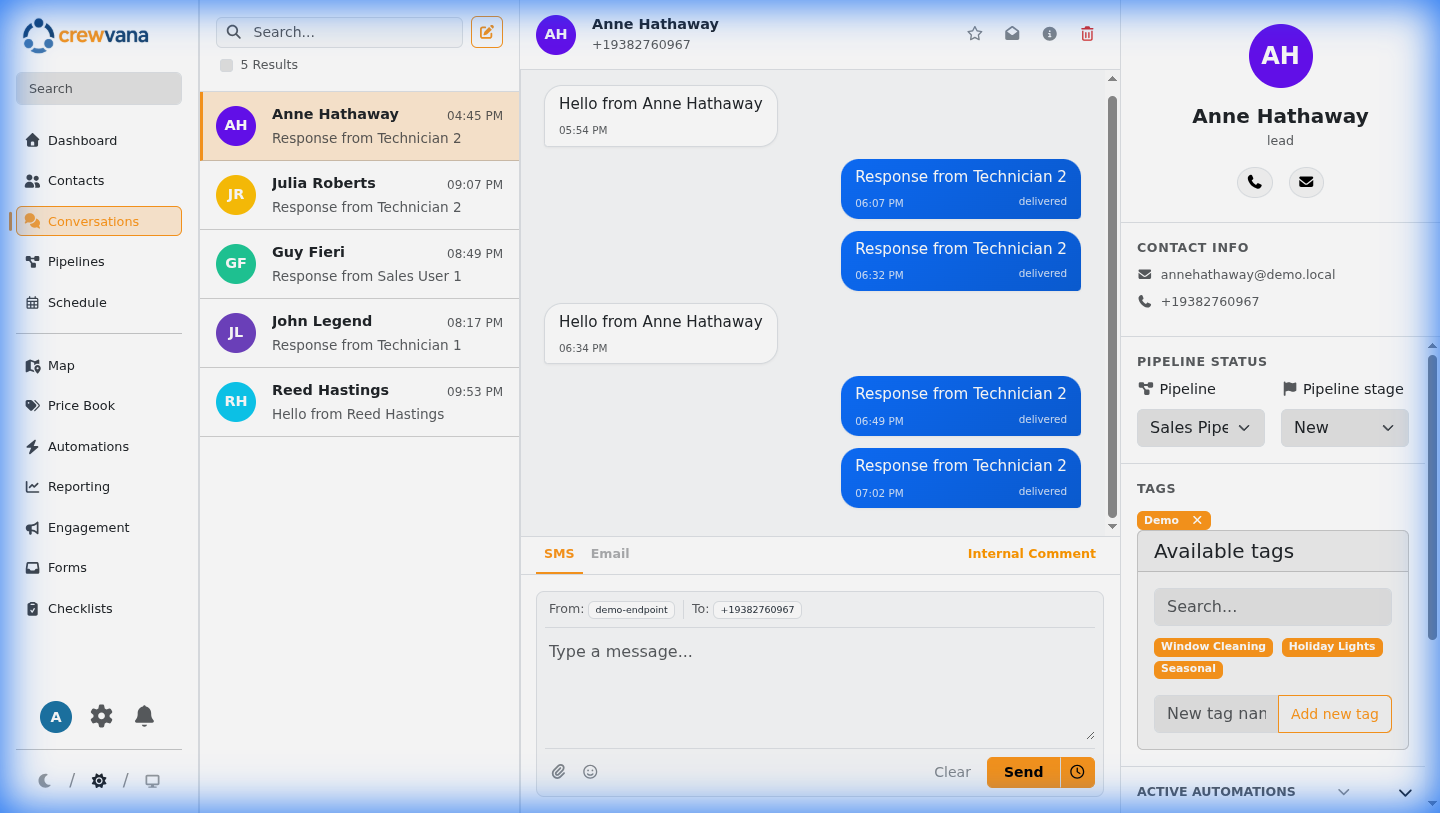
Task: Send the SMS message
Action: click(1022, 772)
